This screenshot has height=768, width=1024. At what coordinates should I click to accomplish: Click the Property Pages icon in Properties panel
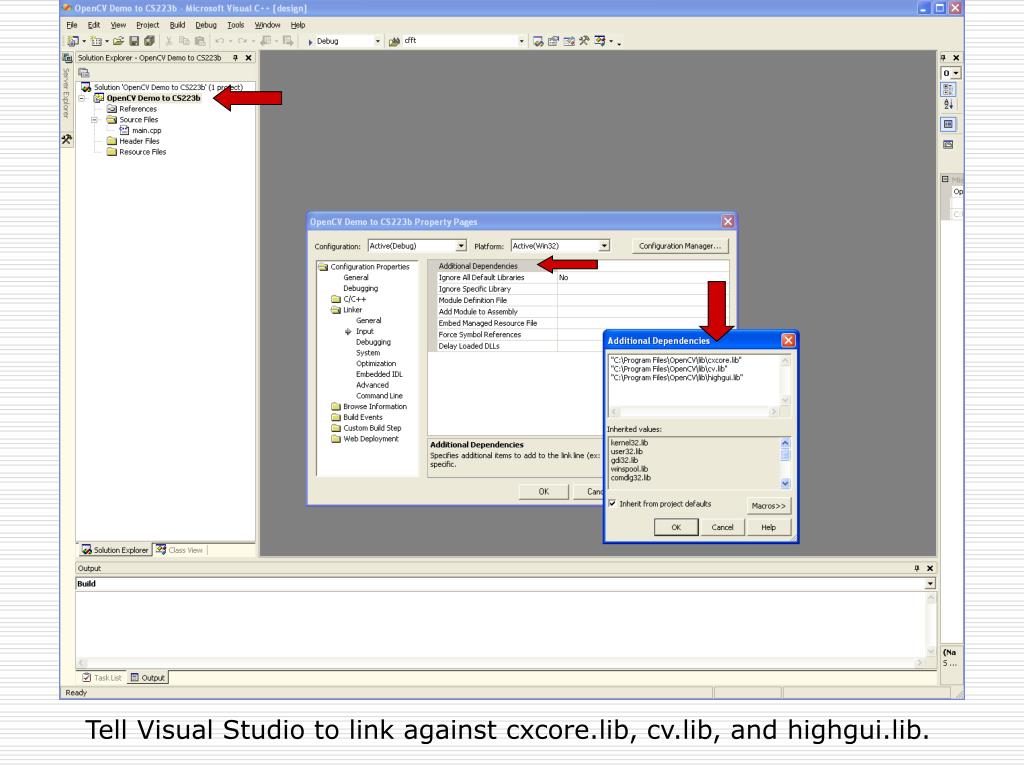point(948,145)
